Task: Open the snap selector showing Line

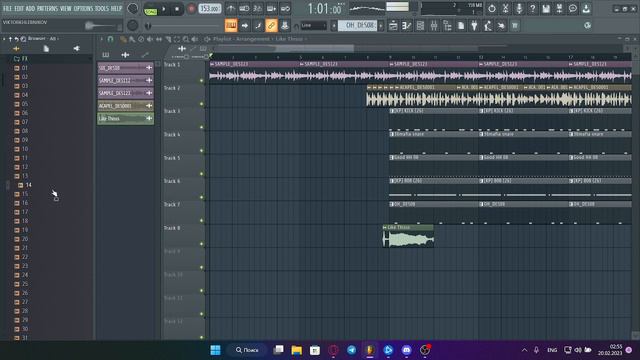Action: click(x=314, y=26)
